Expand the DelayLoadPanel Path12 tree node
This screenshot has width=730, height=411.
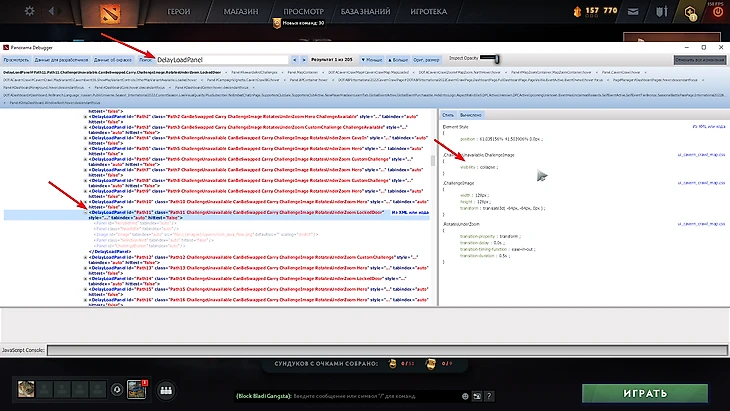pos(86,259)
